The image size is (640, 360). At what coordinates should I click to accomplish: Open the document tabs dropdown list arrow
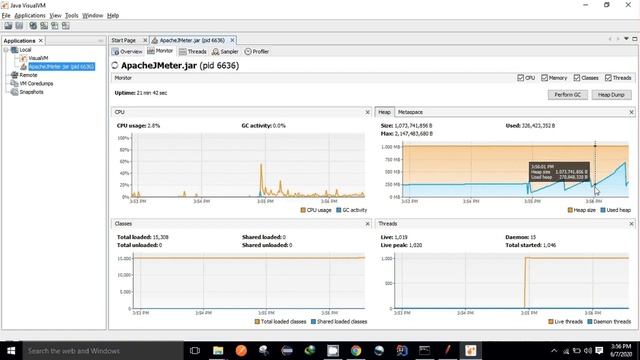626,39
